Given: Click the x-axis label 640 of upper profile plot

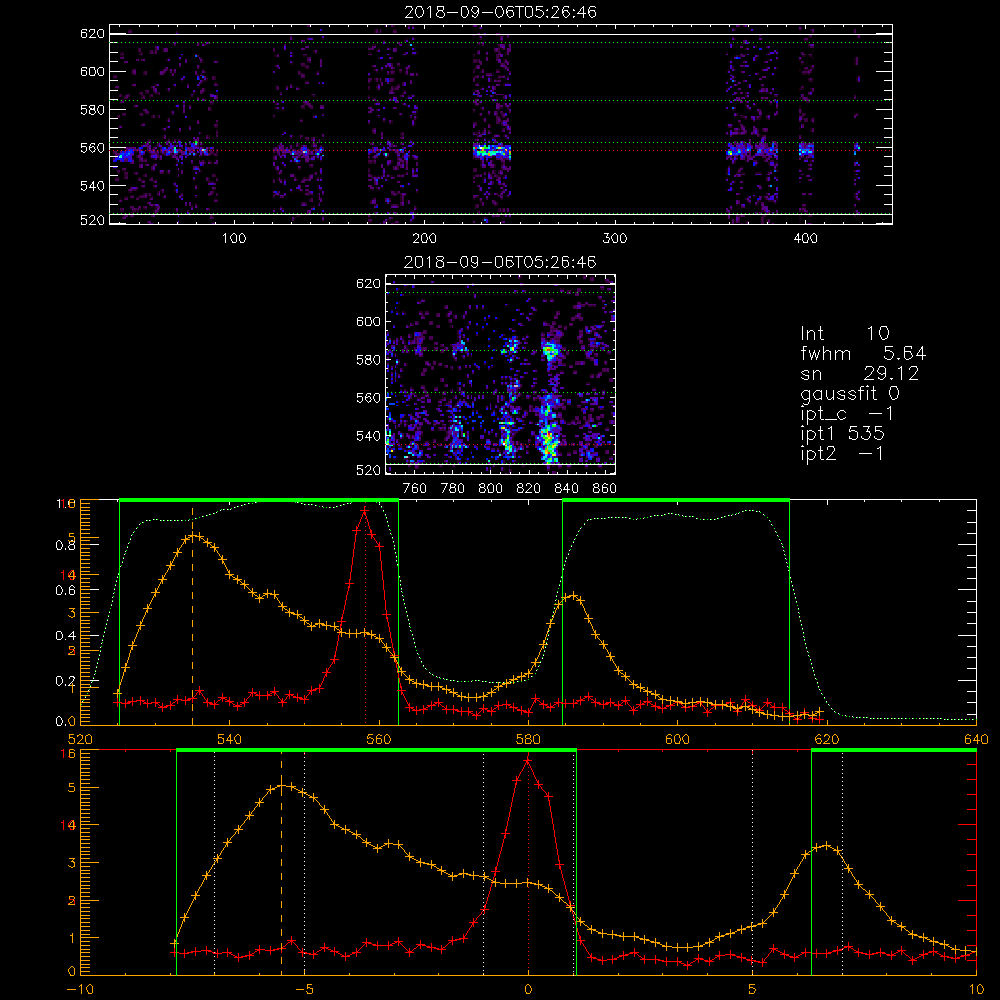Looking at the screenshot, I should 976,739.
